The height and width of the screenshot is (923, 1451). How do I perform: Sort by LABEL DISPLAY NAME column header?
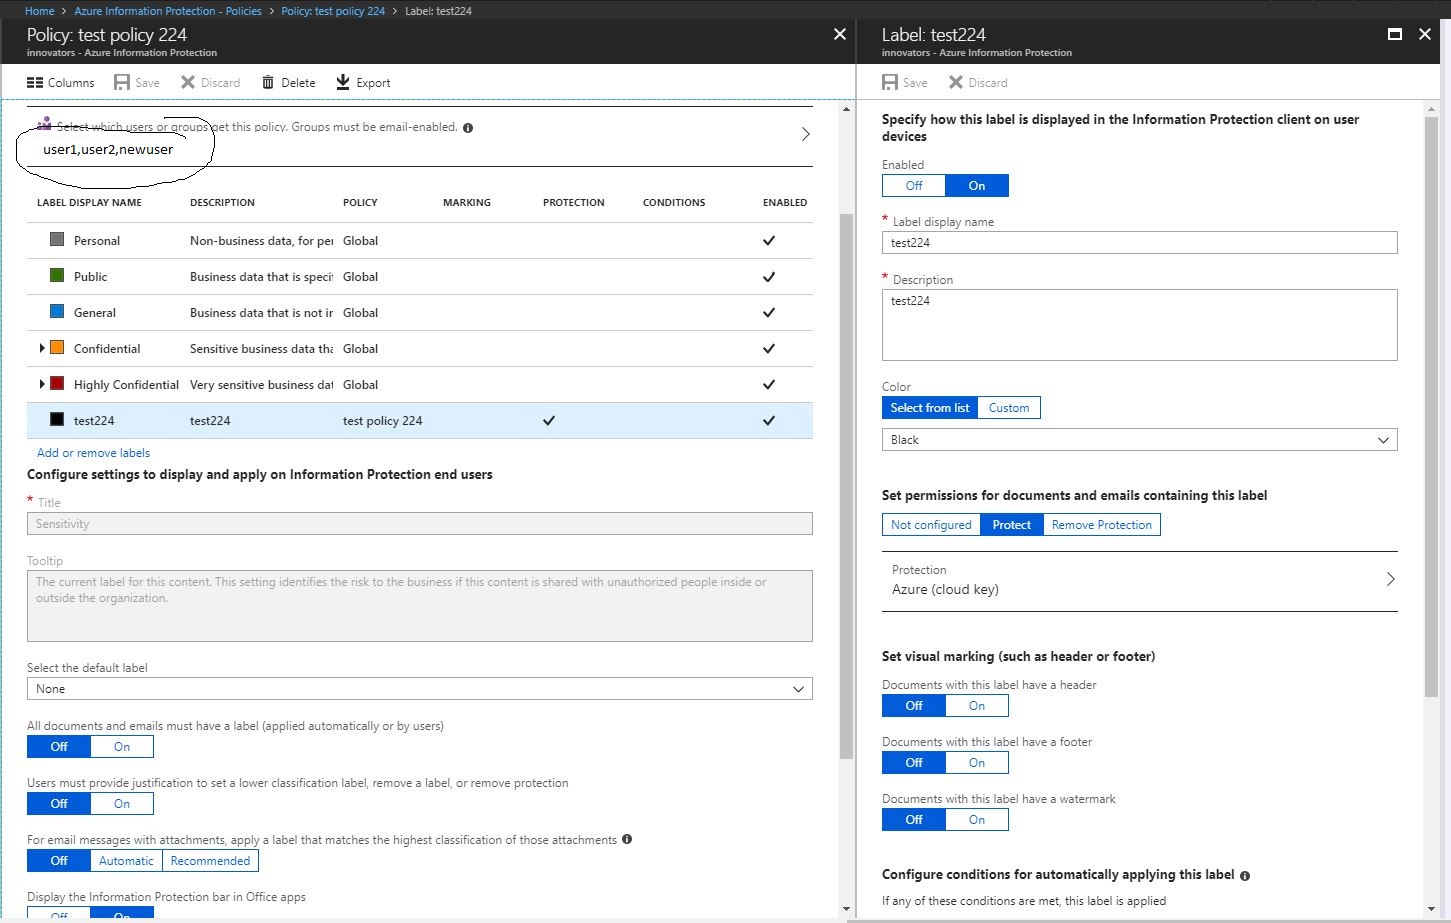[x=89, y=202]
